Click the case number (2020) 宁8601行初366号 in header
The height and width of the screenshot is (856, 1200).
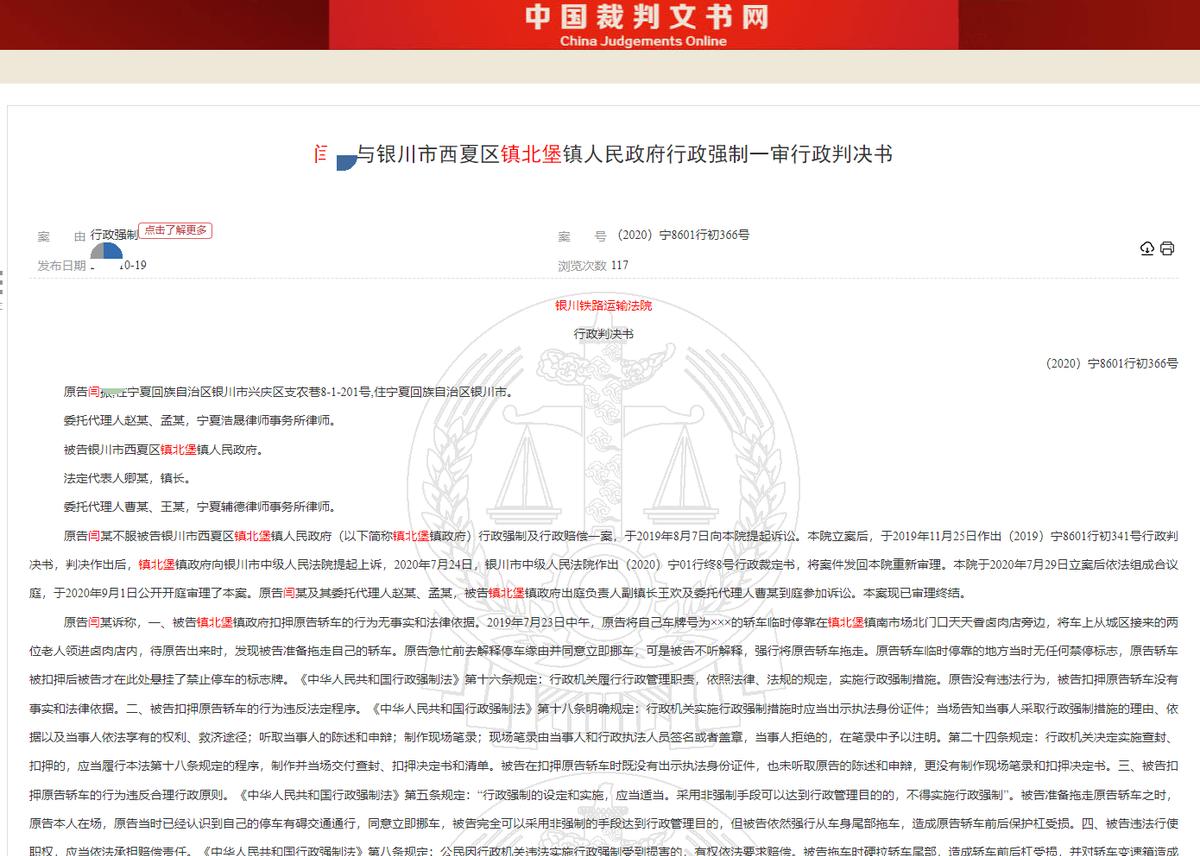[x=683, y=235]
